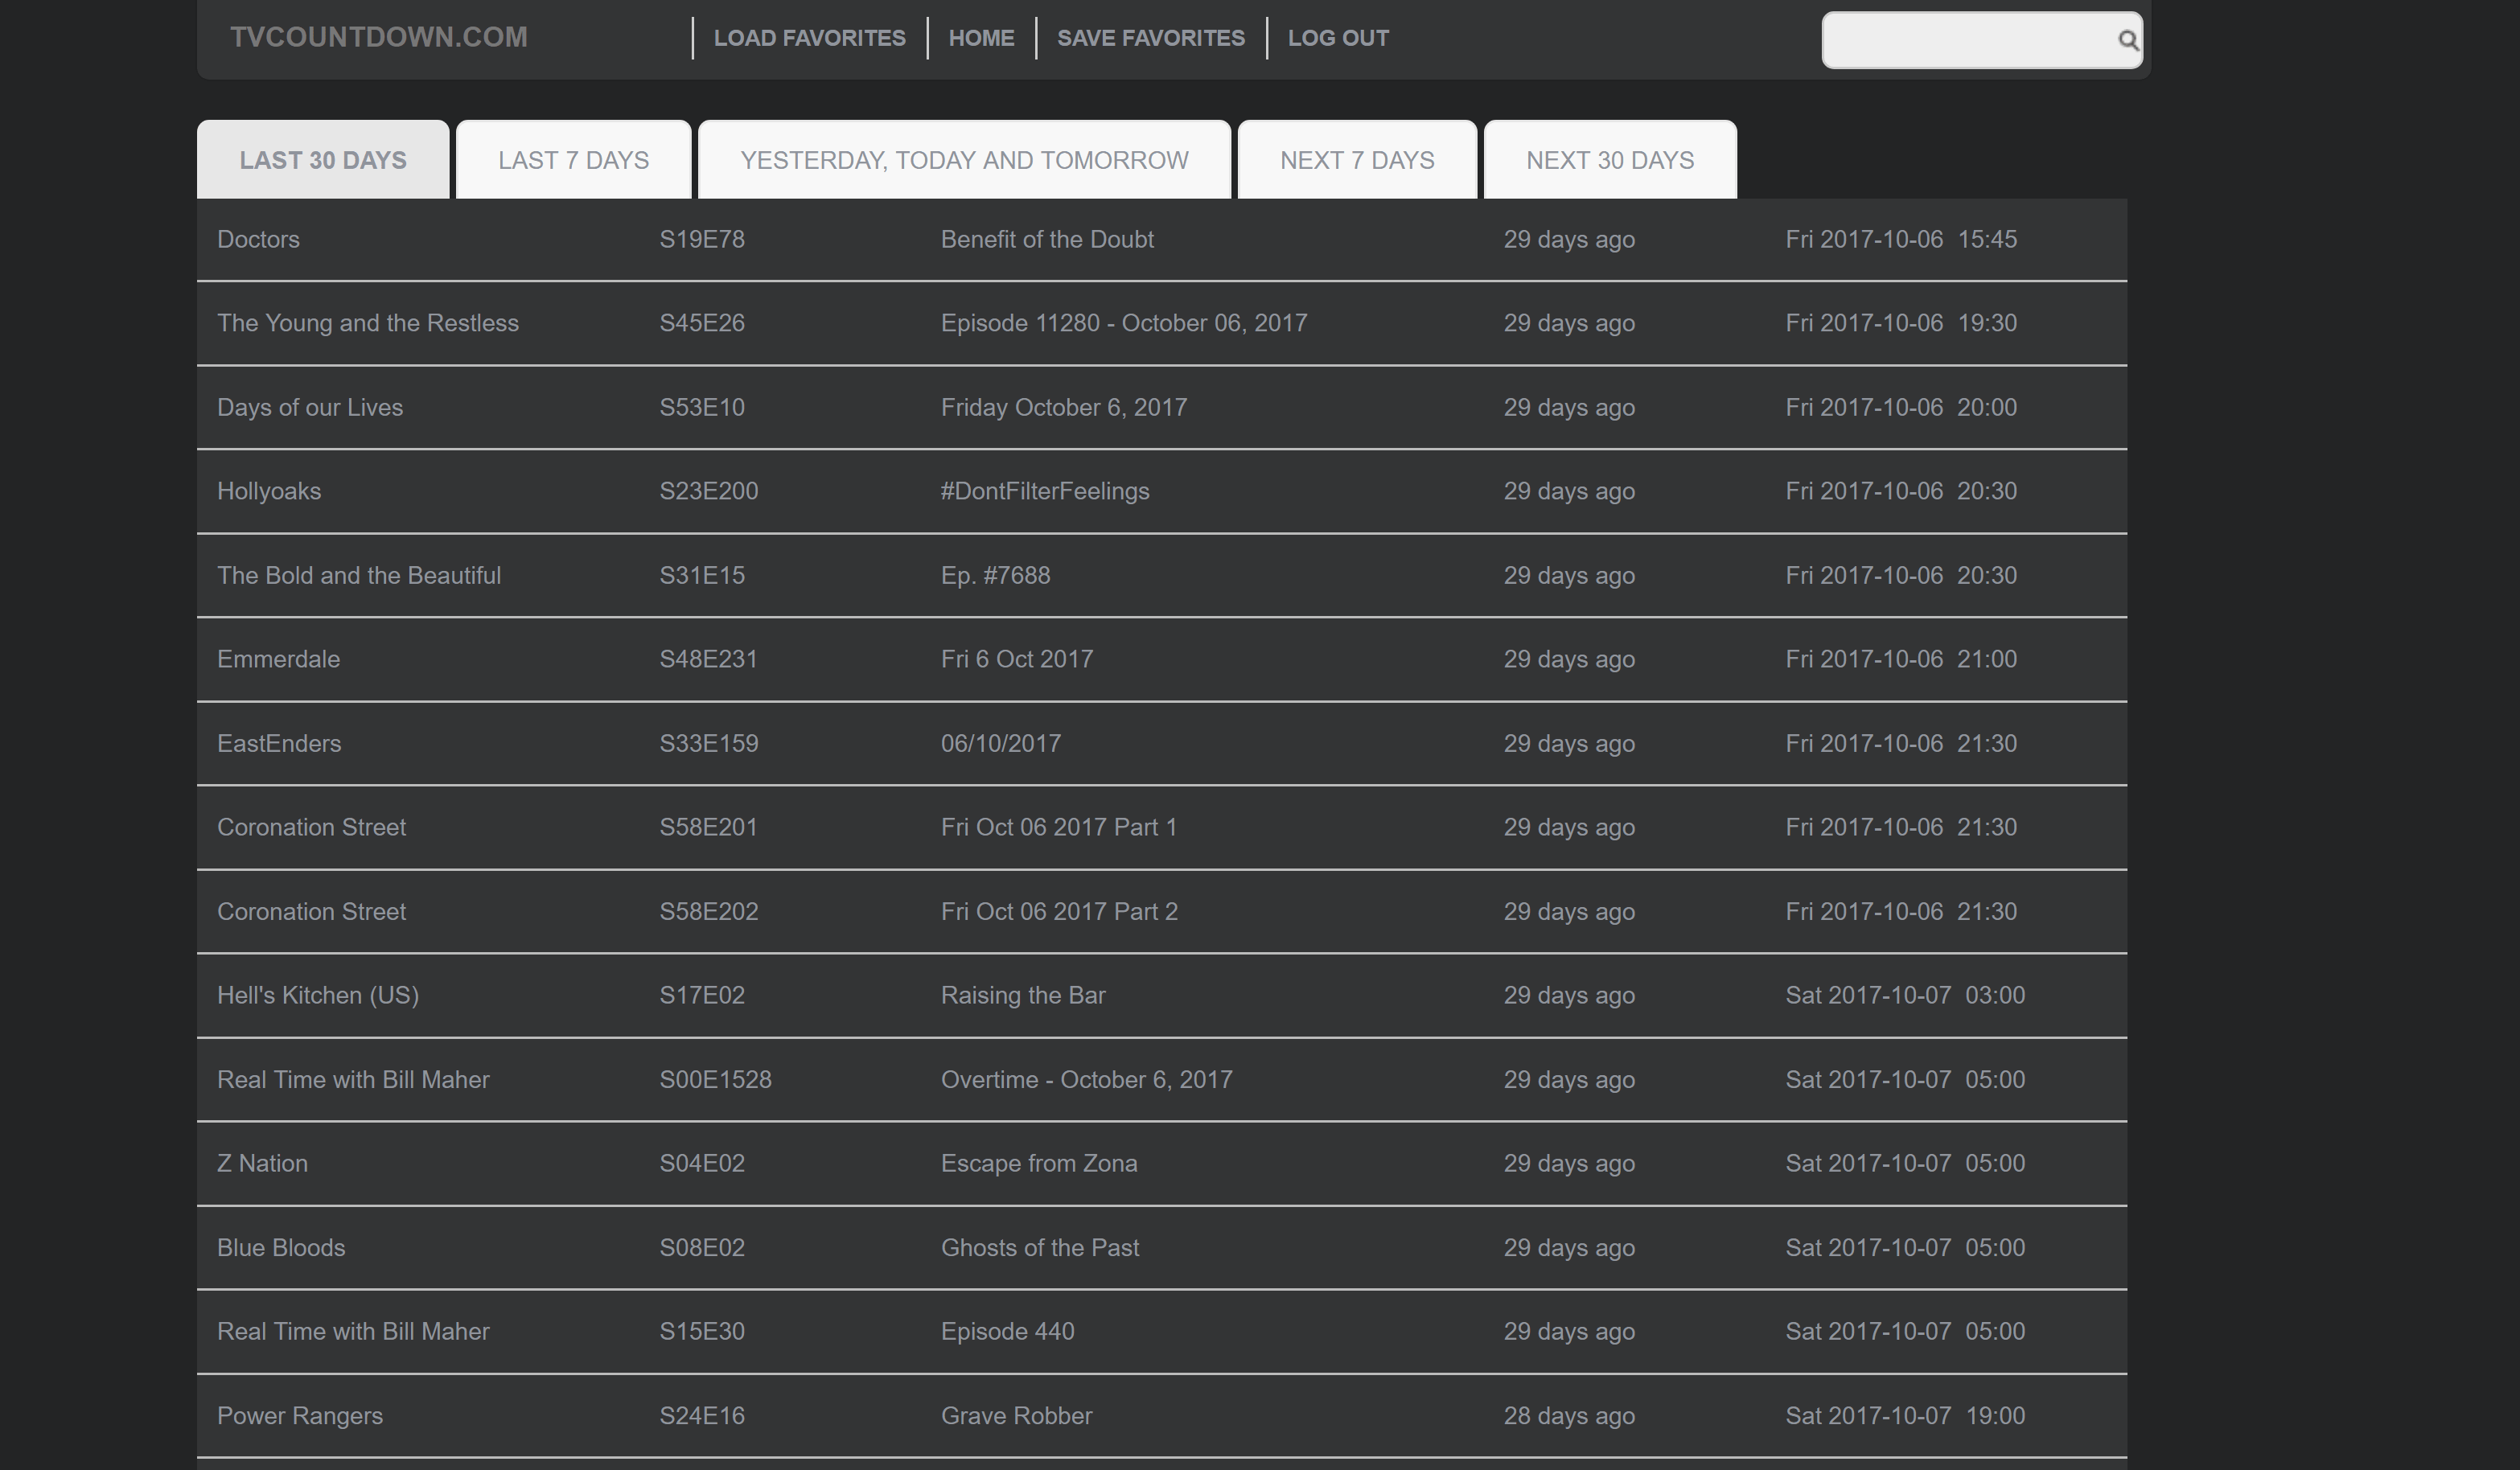This screenshot has height=1470, width=2520.
Task: Click air time Fri 2017-10-06 15:45
Action: click(1901, 239)
